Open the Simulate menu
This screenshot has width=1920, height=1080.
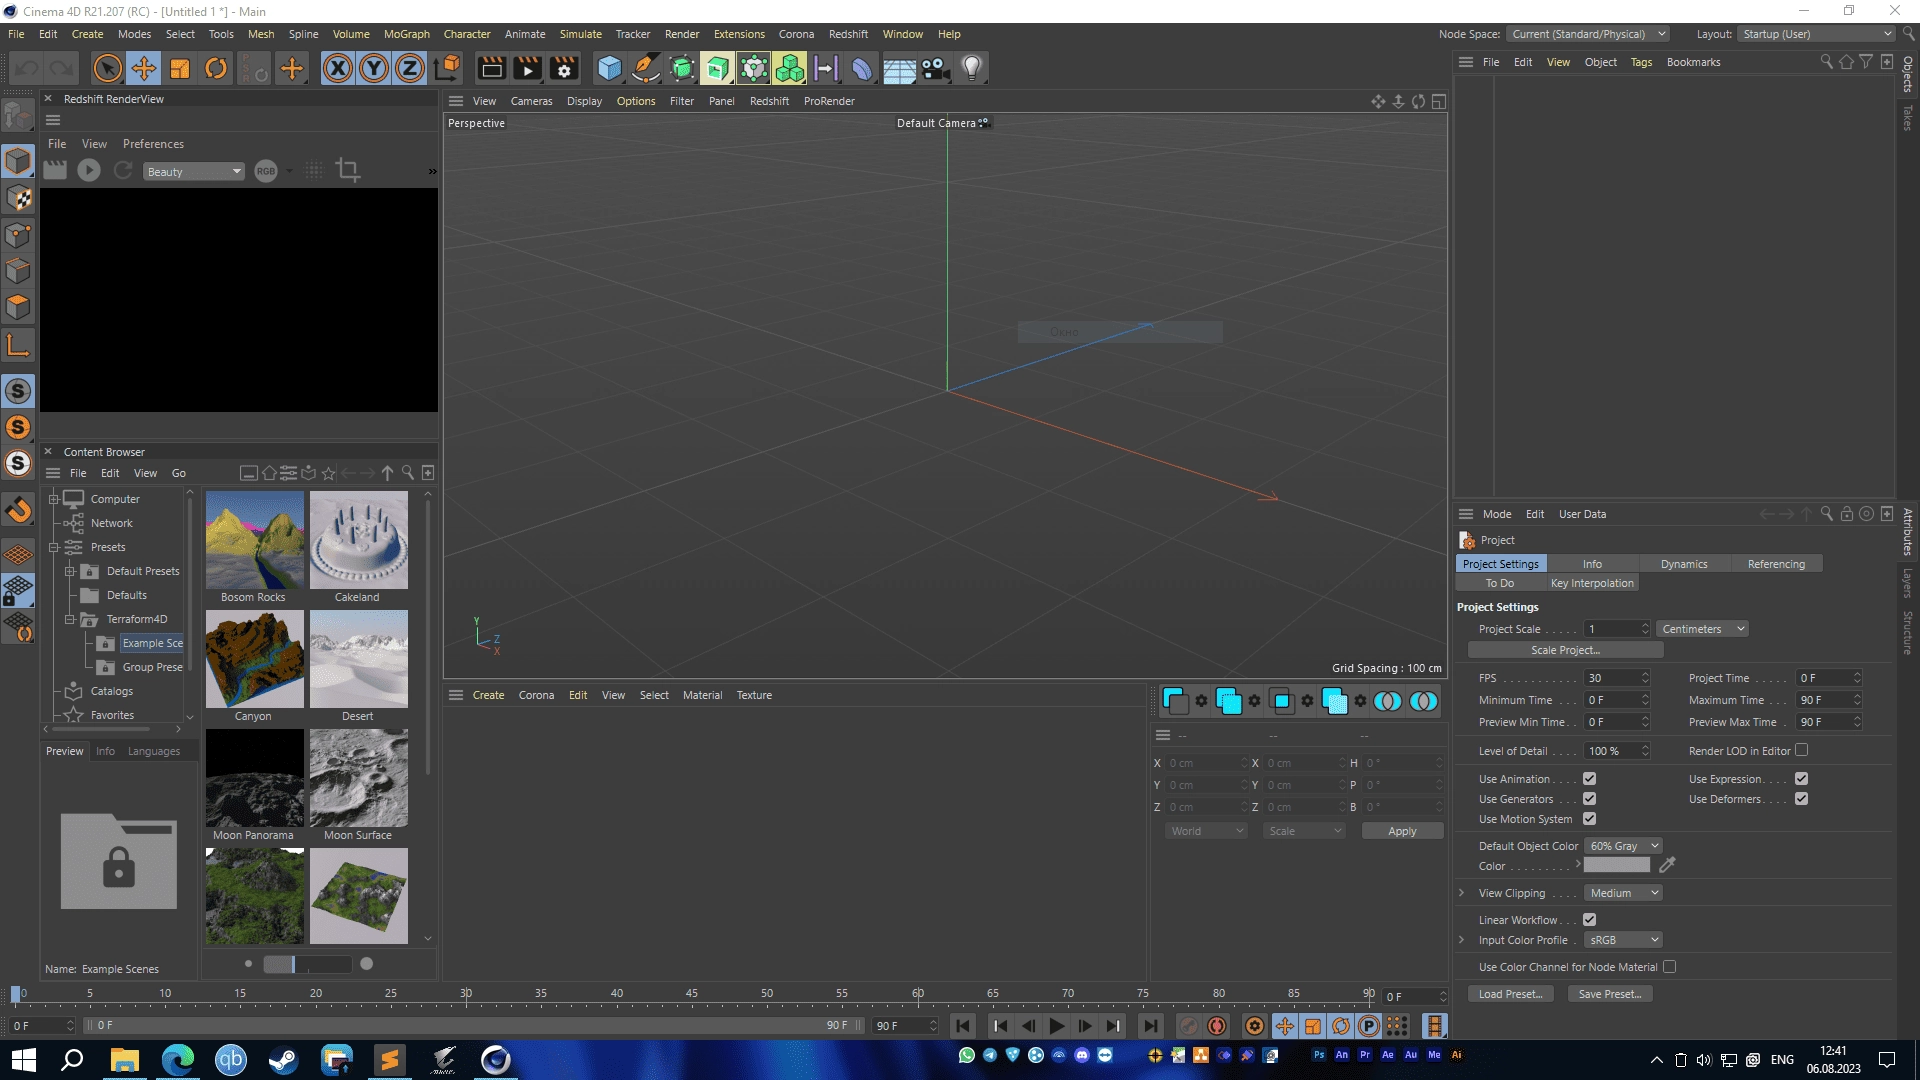tap(581, 34)
